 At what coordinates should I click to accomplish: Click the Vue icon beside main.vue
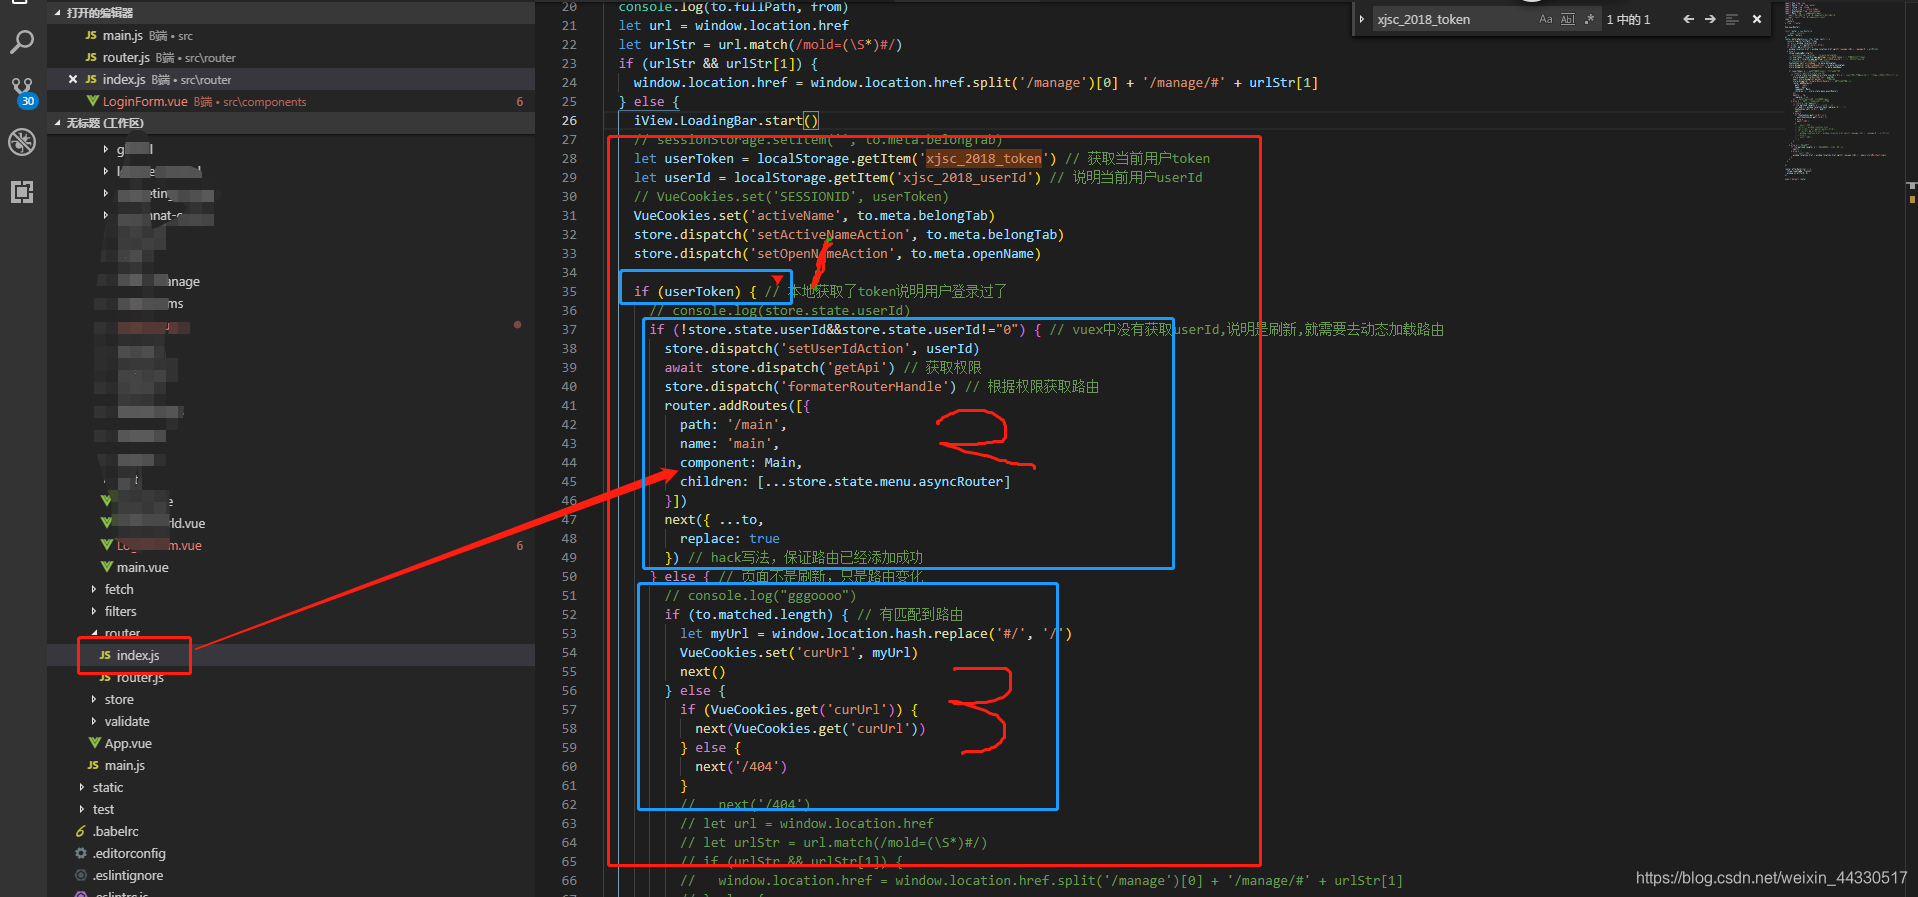(106, 567)
